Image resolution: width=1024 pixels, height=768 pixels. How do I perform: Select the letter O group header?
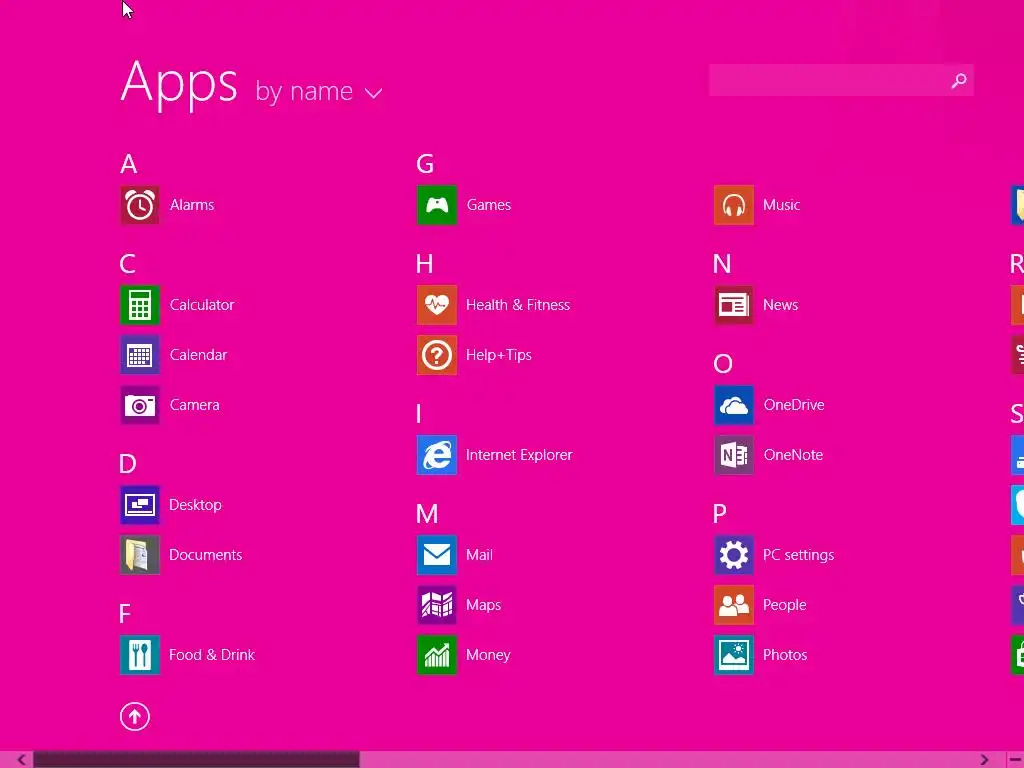[x=723, y=364]
